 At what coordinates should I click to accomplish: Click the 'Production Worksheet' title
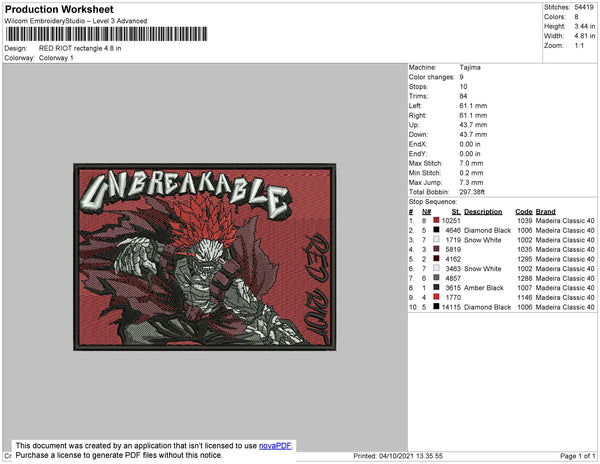pyautogui.click(x=59, y=10)
